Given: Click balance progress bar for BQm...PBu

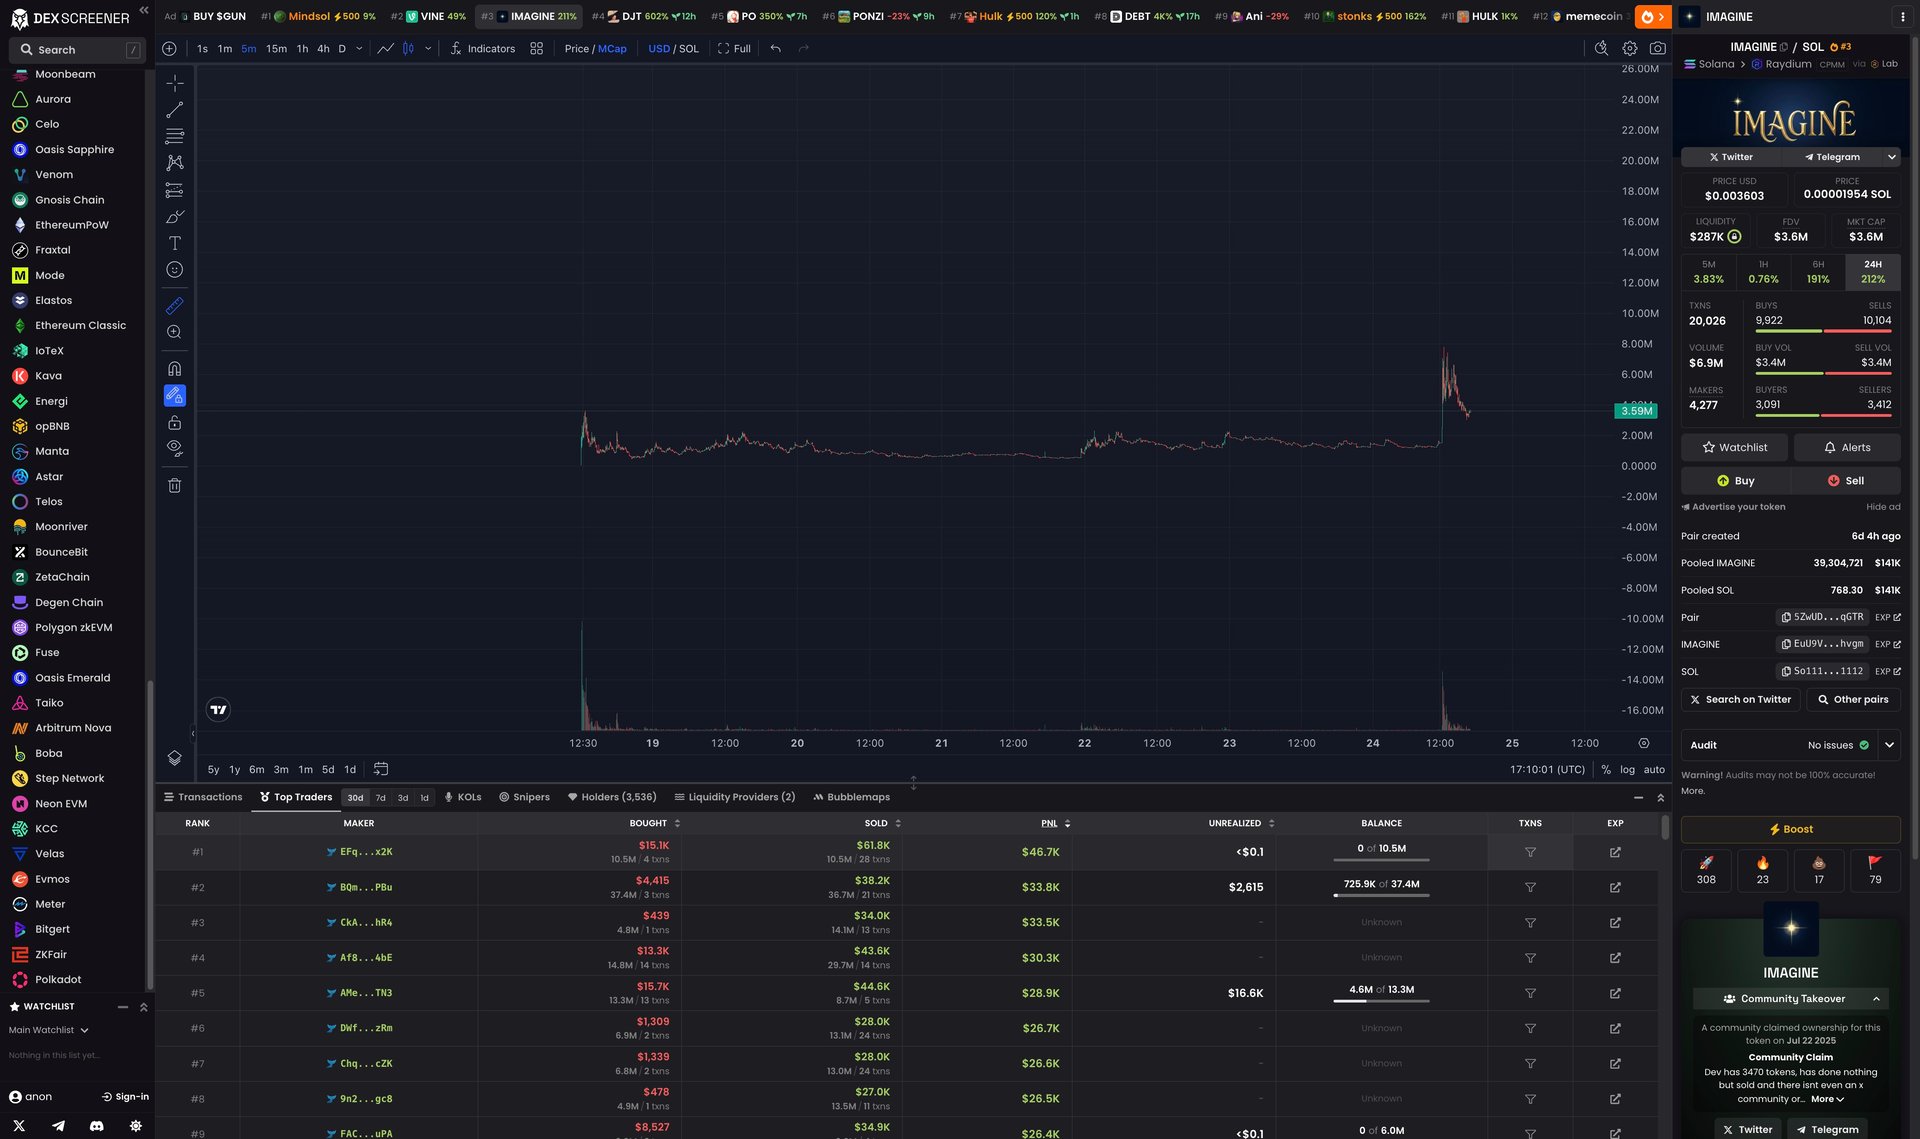Looking at the screenshot, I should (x=1381, y=895).
